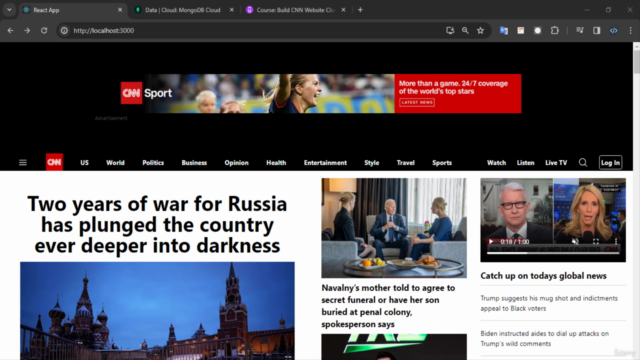640x360 pixels.
Task: Switch to the Build CNN Website course tab
Action: click(296, 10)
